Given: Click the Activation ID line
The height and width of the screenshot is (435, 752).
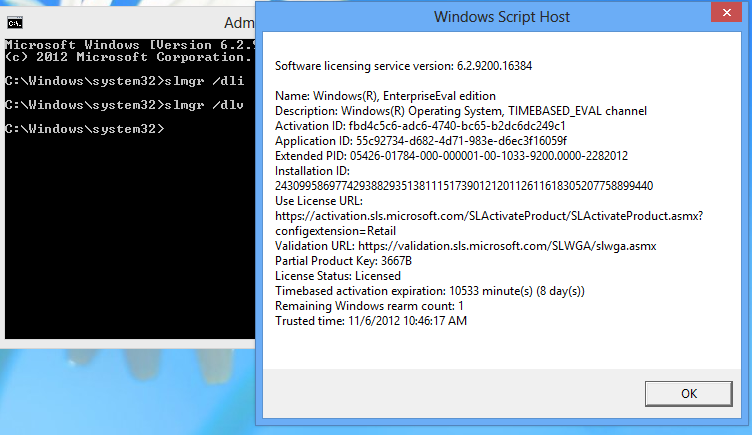Looking at the screenshot, I should point(420,126).
